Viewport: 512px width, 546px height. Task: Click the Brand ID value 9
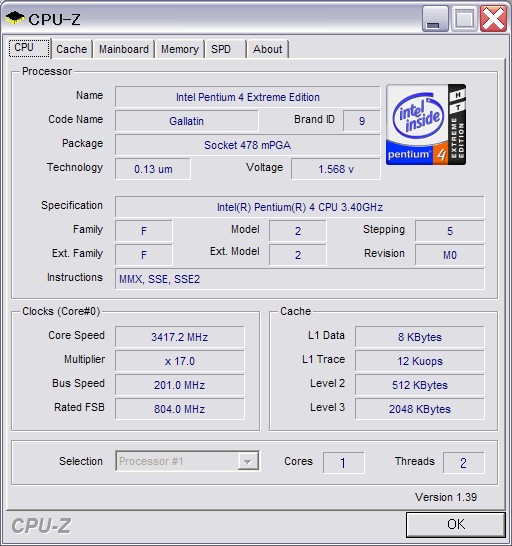click(x=362, y=121)
